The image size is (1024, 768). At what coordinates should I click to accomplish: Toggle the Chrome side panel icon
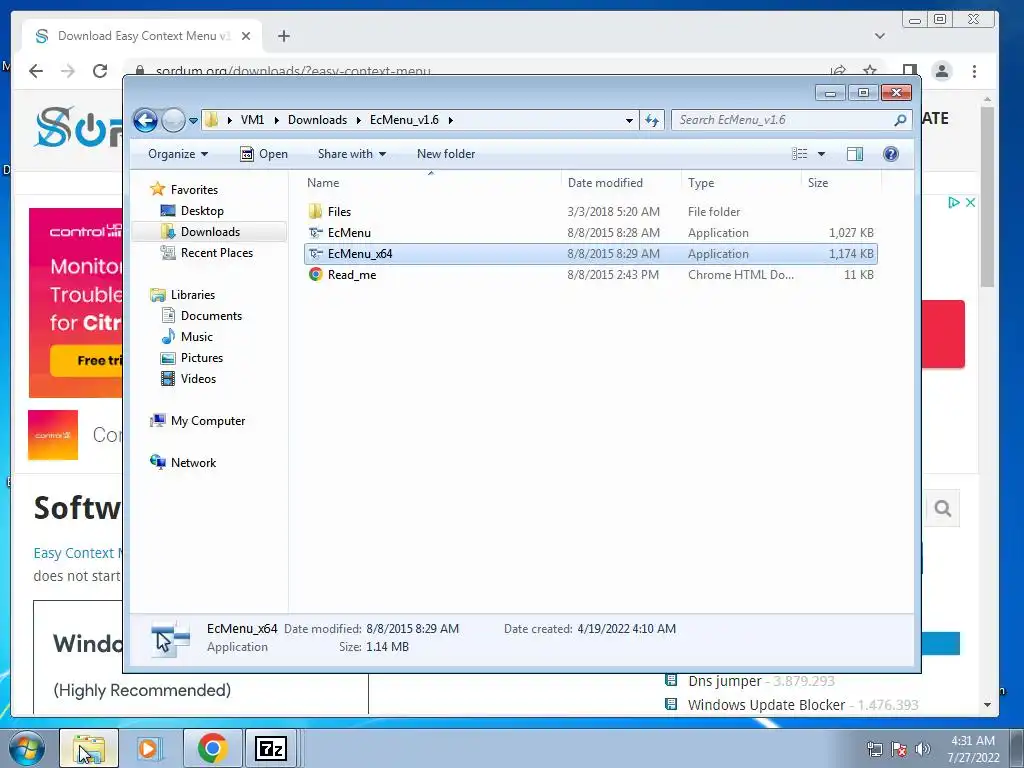point(910,71)
